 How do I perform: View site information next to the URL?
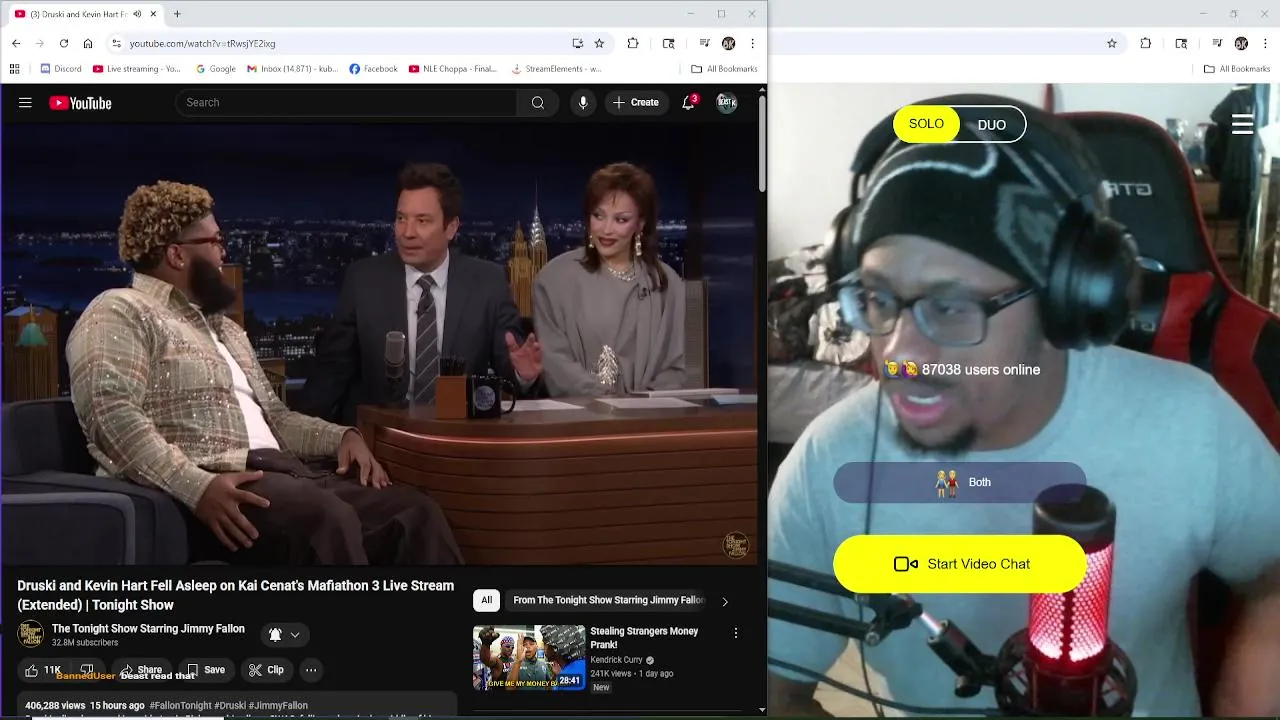click(x=116, y=43)
